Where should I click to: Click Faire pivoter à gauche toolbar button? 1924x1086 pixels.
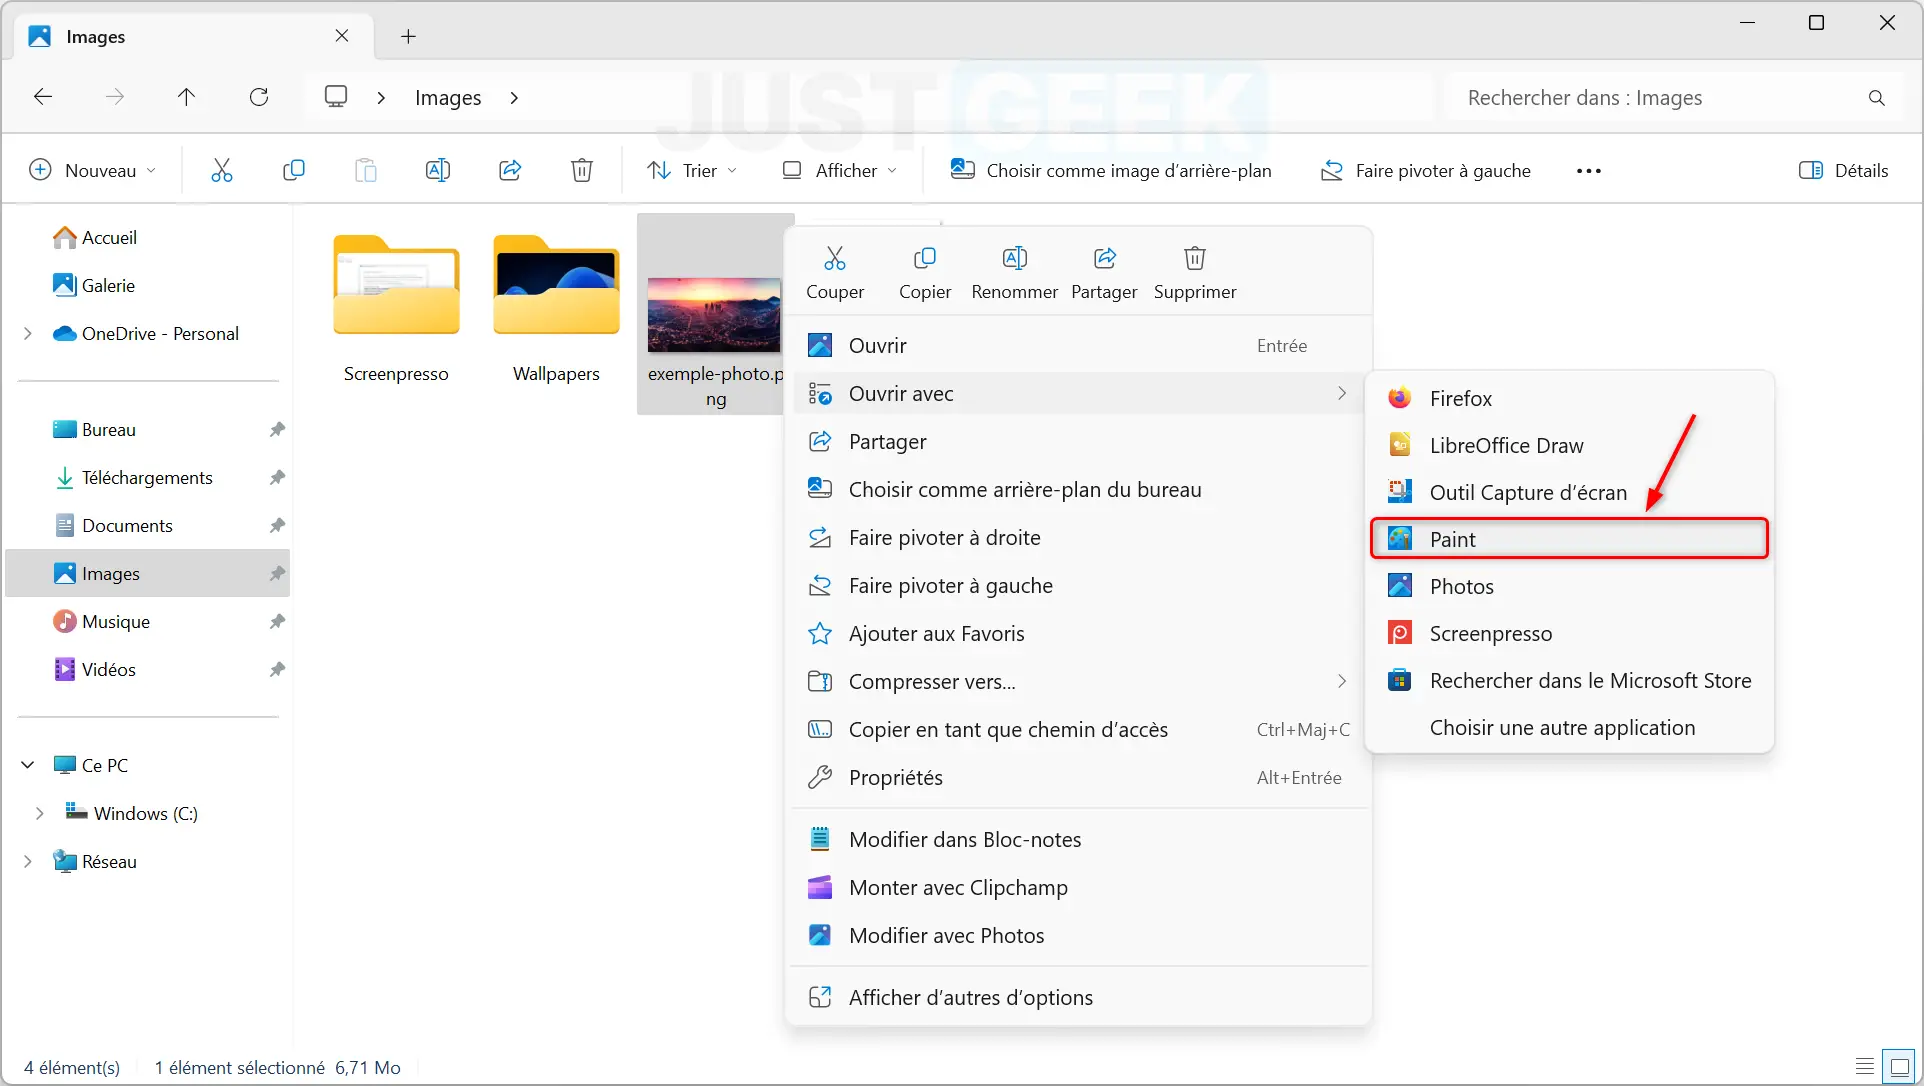point(1426,170)
